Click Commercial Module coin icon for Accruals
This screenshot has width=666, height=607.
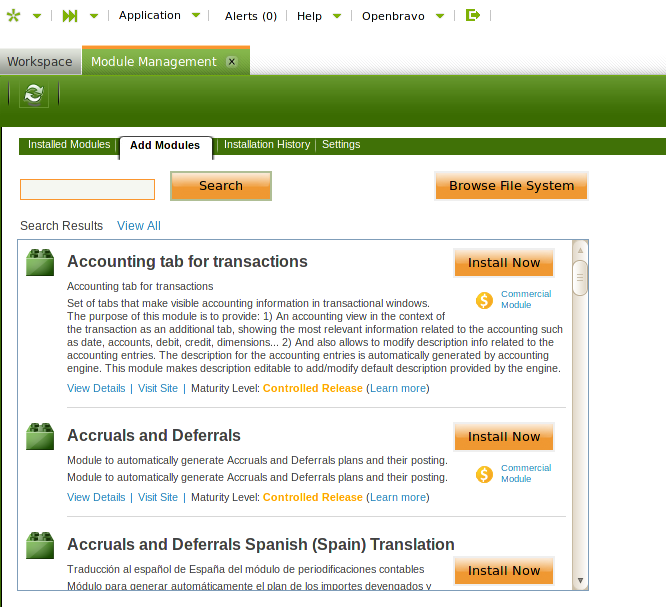[x=485, y=474]
